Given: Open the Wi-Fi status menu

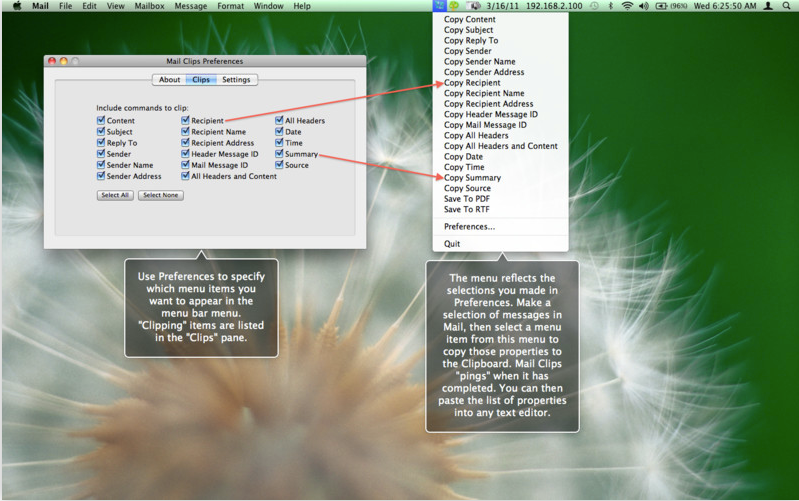Looking at the screenshot, I should coord(627,6).
